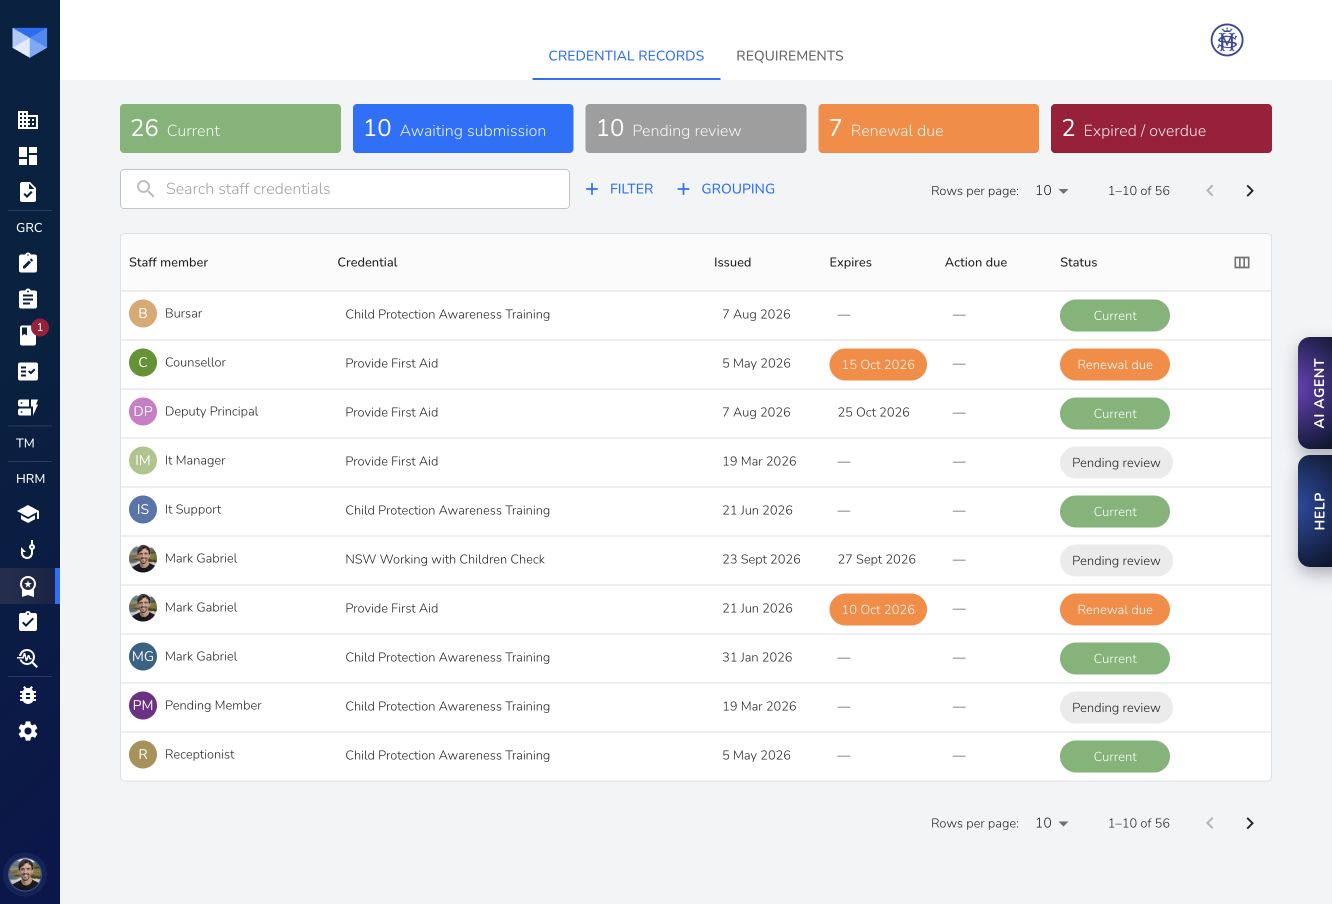Image resolution: width=1332 pixels, height=904 pixels.
Task: Open the AI Agent side panel
Action: click(x=1315, y=393)
